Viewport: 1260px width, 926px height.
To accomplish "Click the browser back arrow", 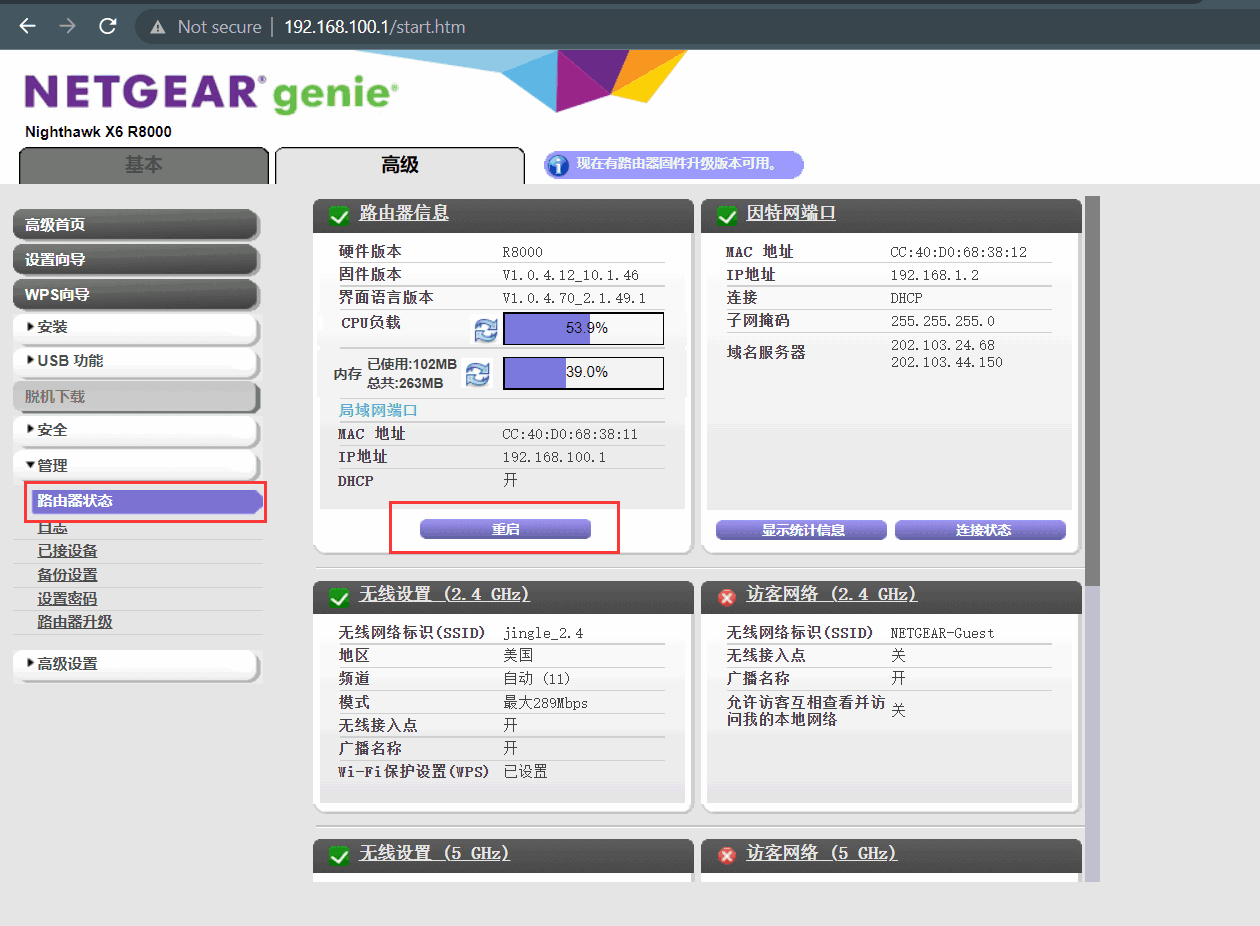I will click(27, 26).
